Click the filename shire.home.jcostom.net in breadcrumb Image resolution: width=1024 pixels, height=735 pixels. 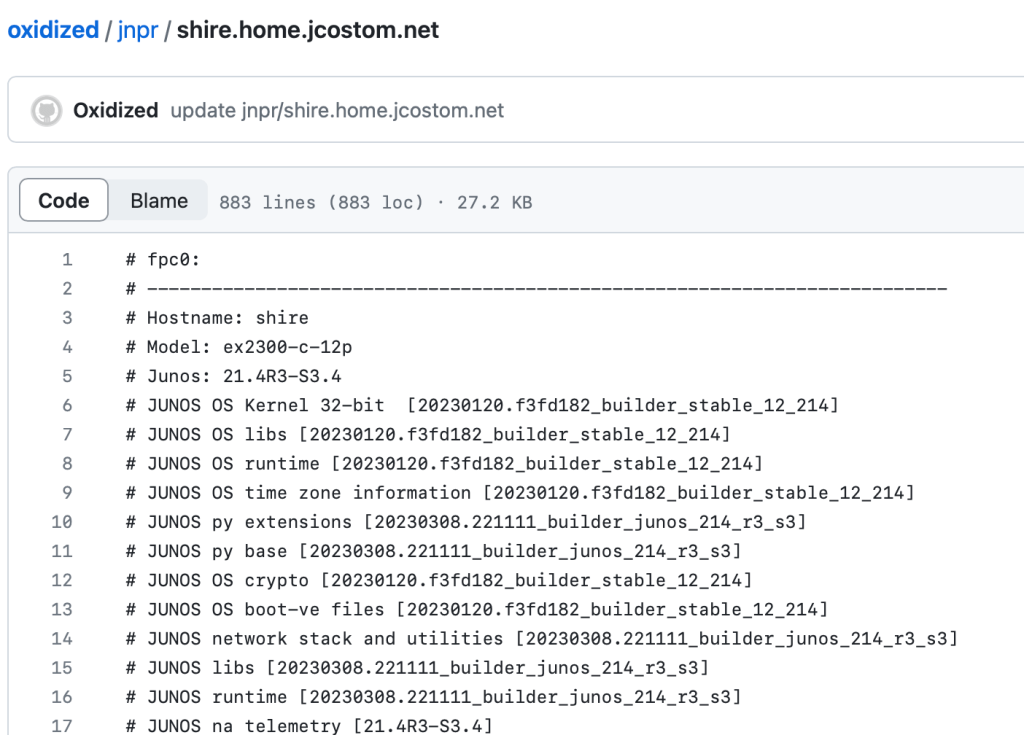pos(305,29)
